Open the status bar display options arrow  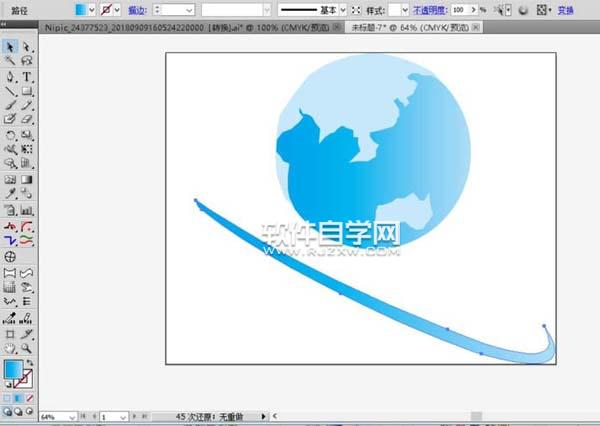[x=263, y=416]
